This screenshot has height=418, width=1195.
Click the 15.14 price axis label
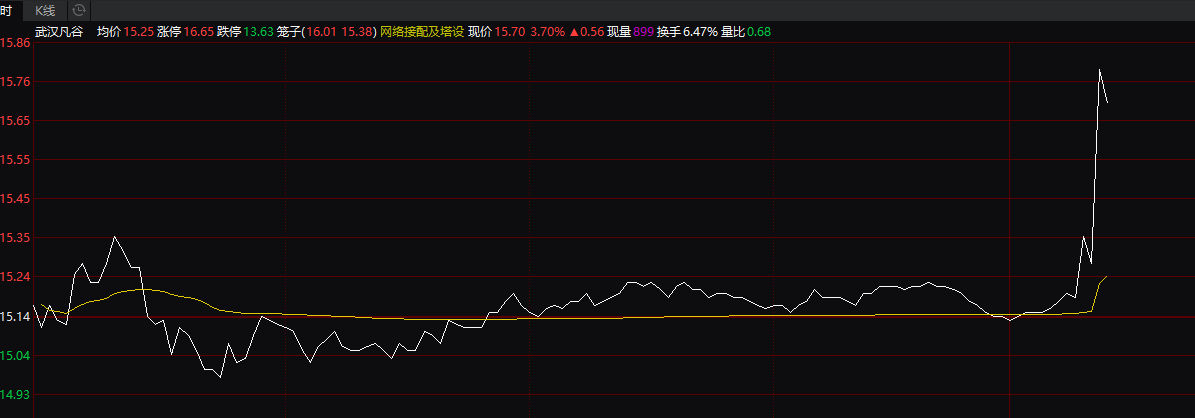(x=15, y=317)
